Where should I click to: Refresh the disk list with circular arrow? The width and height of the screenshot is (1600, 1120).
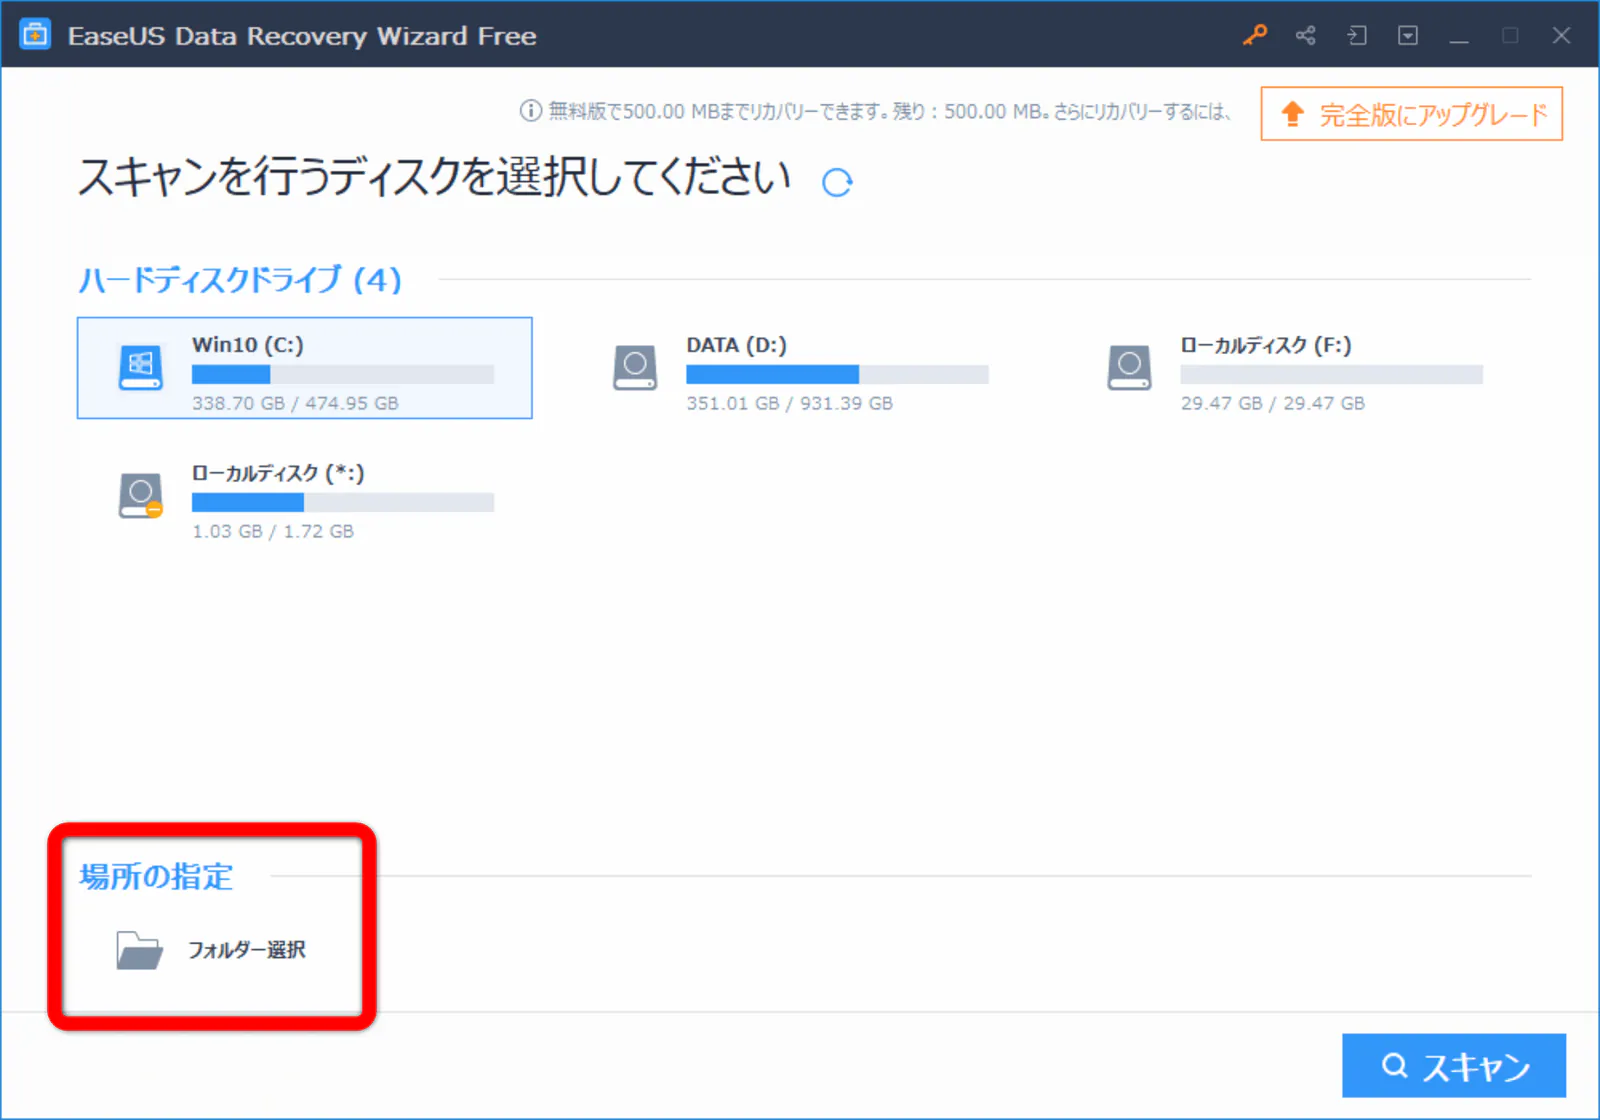[837, 182]
